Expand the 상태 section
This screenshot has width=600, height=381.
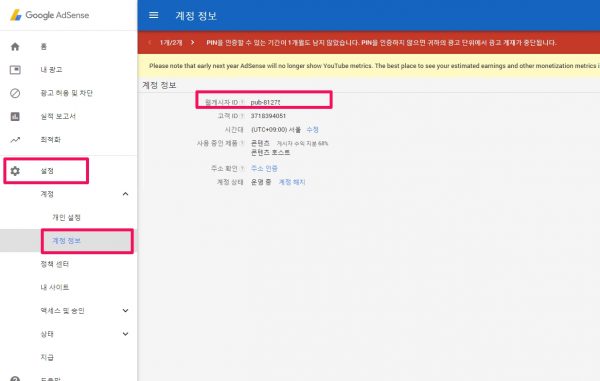(x=125, y=334)
